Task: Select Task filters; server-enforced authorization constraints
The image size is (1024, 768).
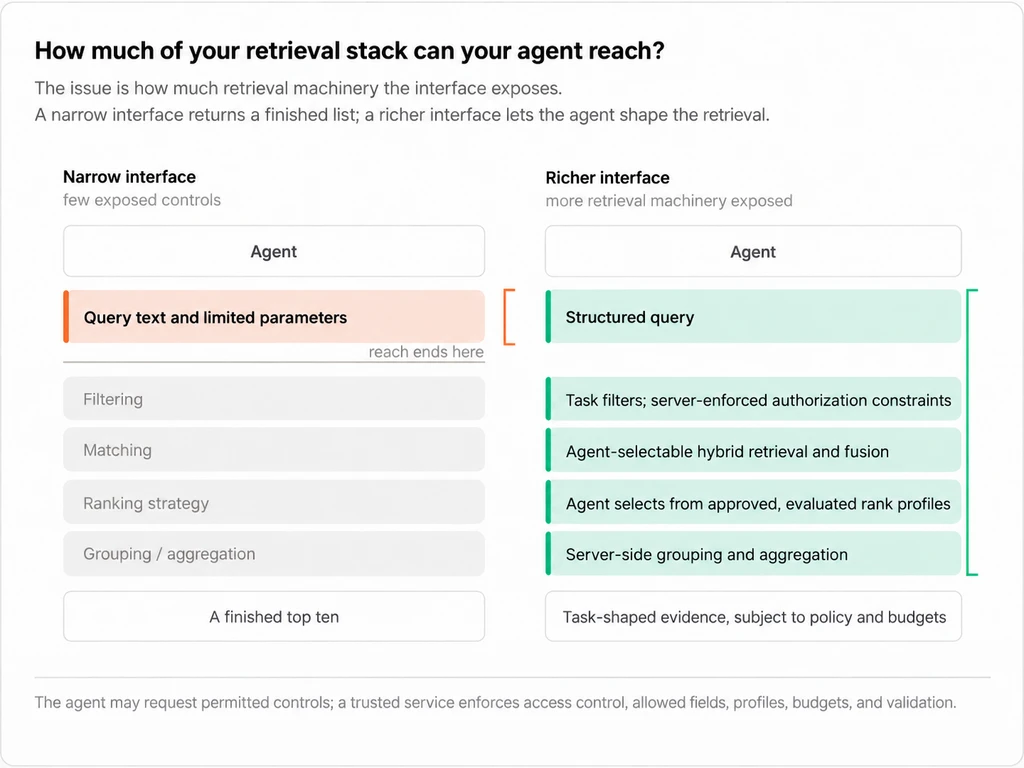Action: point(753,398)
